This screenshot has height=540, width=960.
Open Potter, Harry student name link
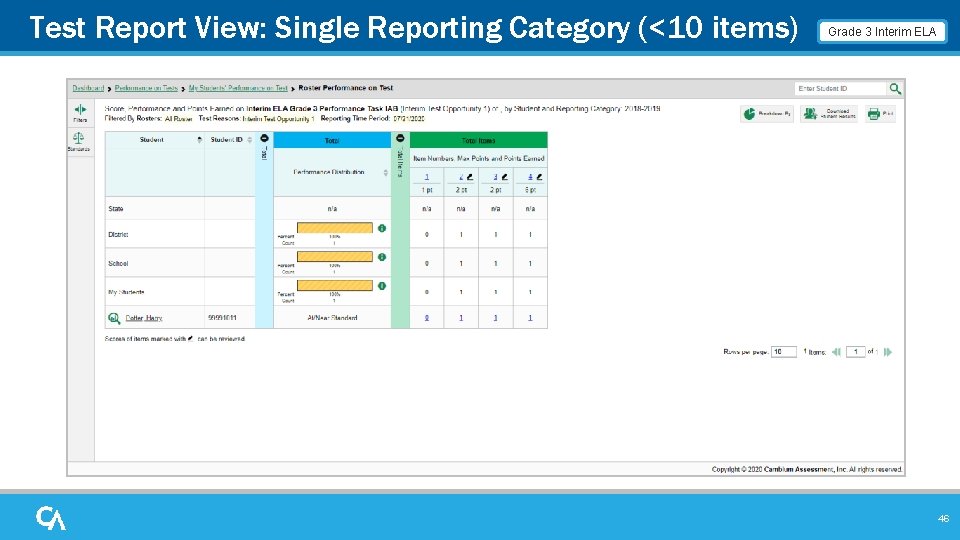pyautogui.click(x=144, y=318)
